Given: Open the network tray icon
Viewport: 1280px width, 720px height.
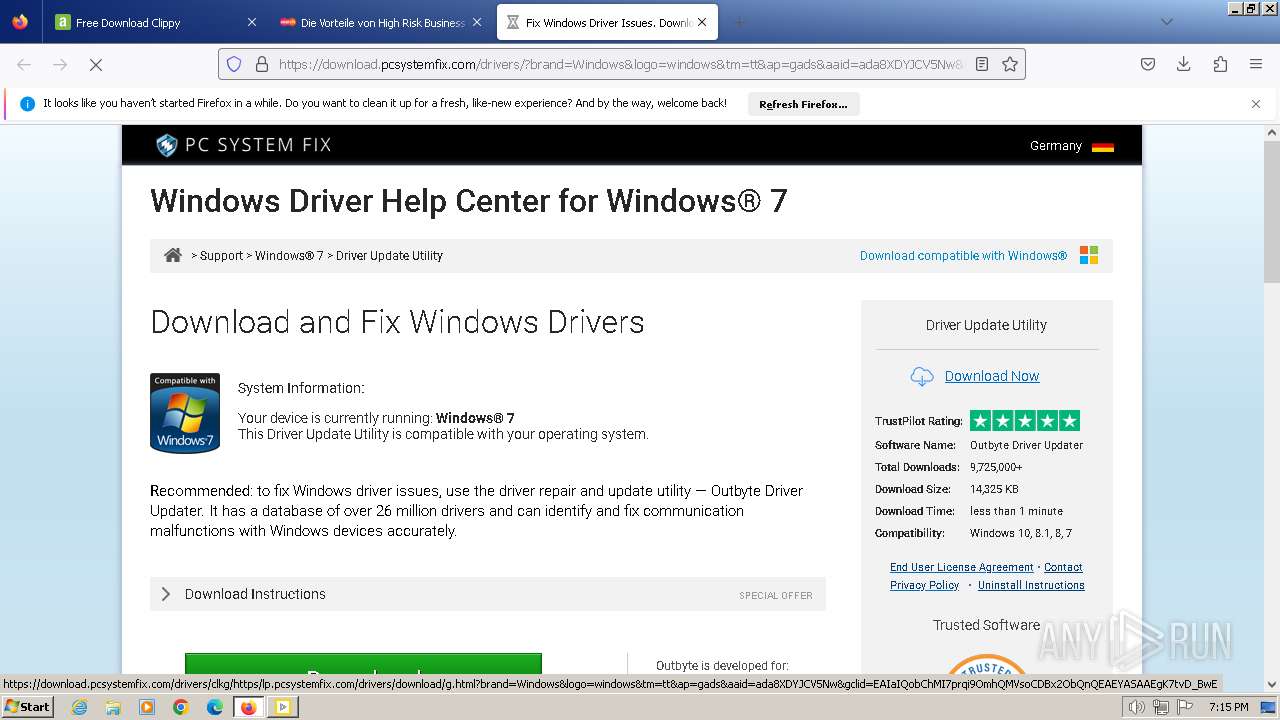Looking at the screenshot, I should (1161, 707).
